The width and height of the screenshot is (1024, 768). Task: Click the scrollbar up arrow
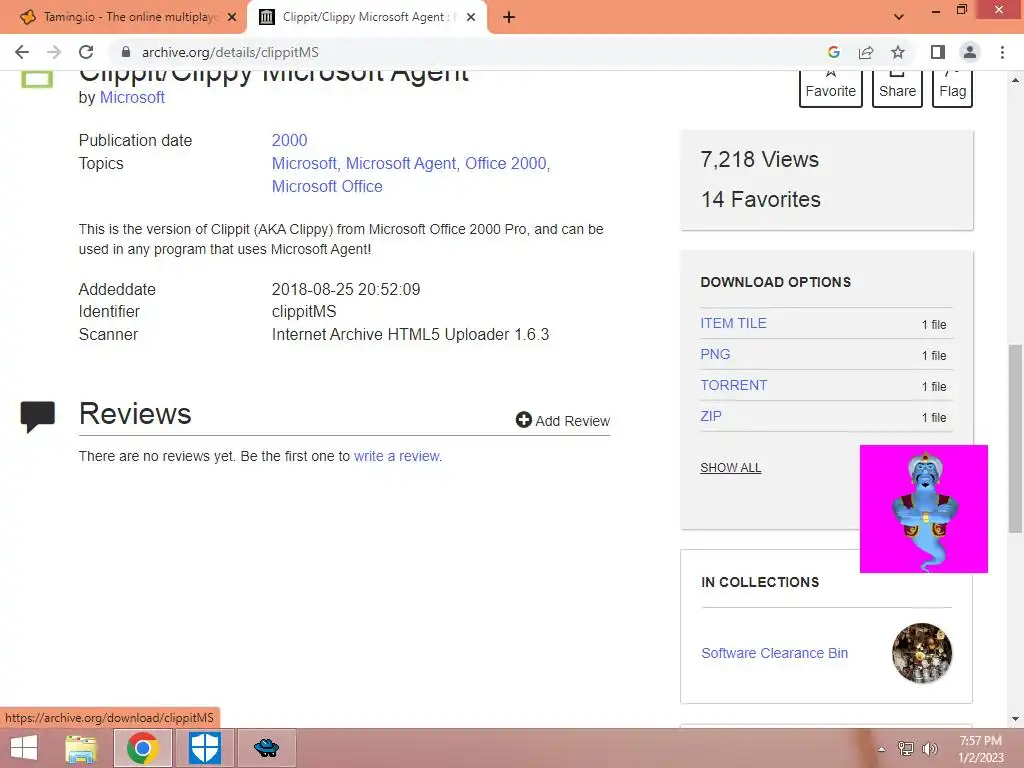pyautogui.click(x=1015, y=80)
